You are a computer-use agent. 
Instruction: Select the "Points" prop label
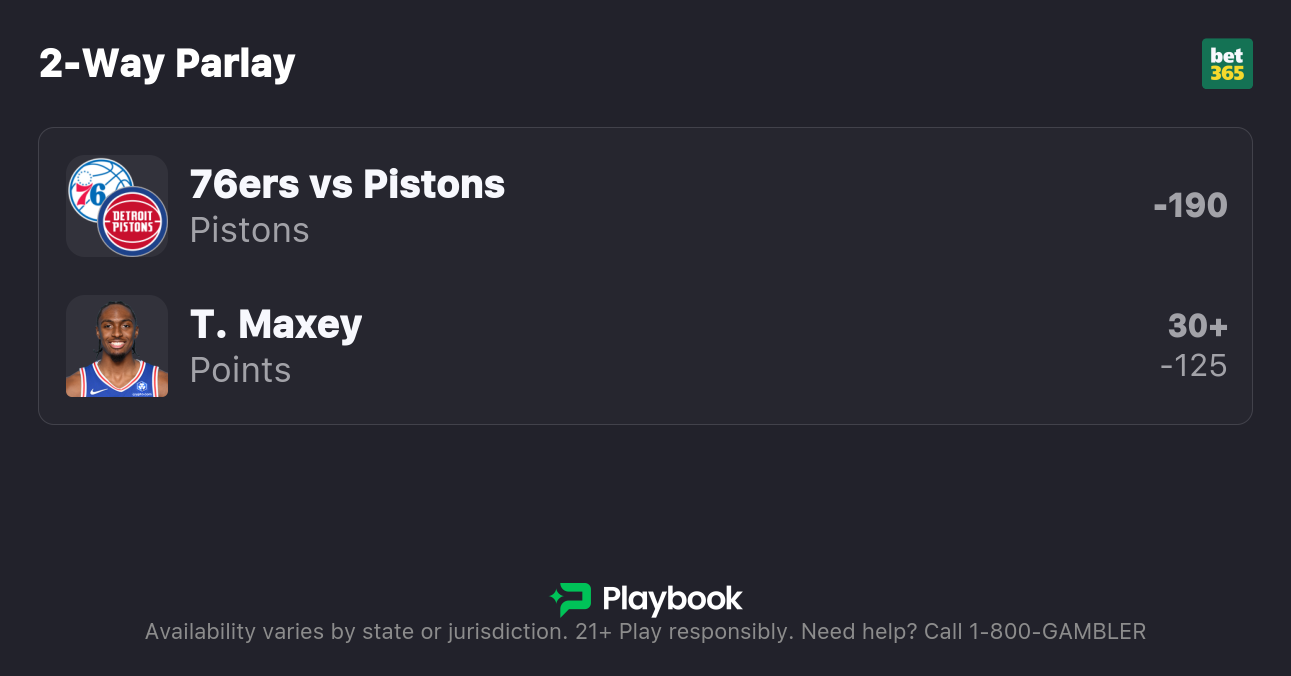[240, 370]
